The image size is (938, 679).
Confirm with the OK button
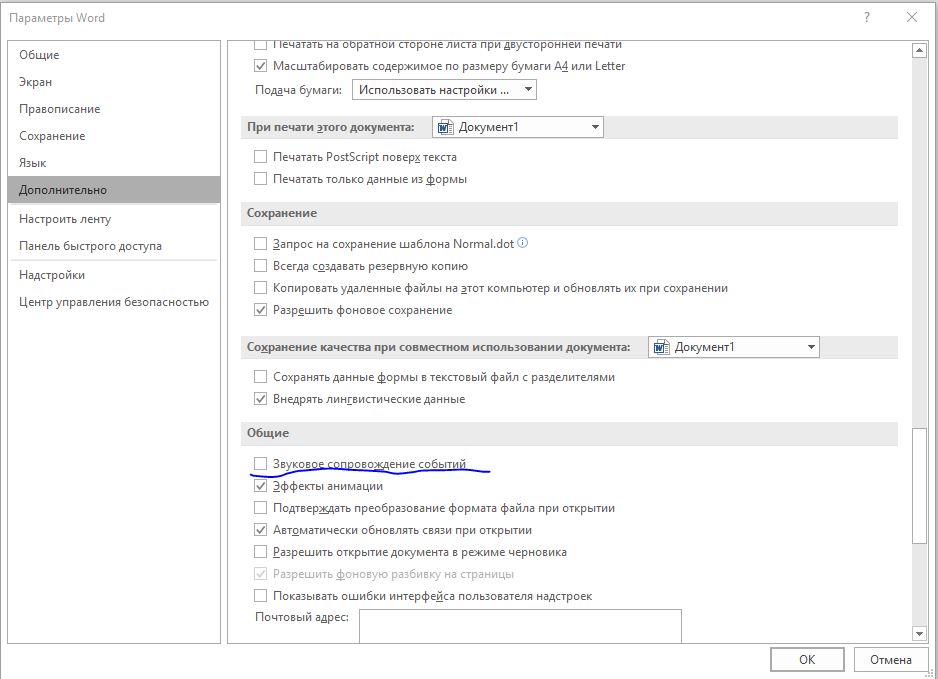coord(807,659)
